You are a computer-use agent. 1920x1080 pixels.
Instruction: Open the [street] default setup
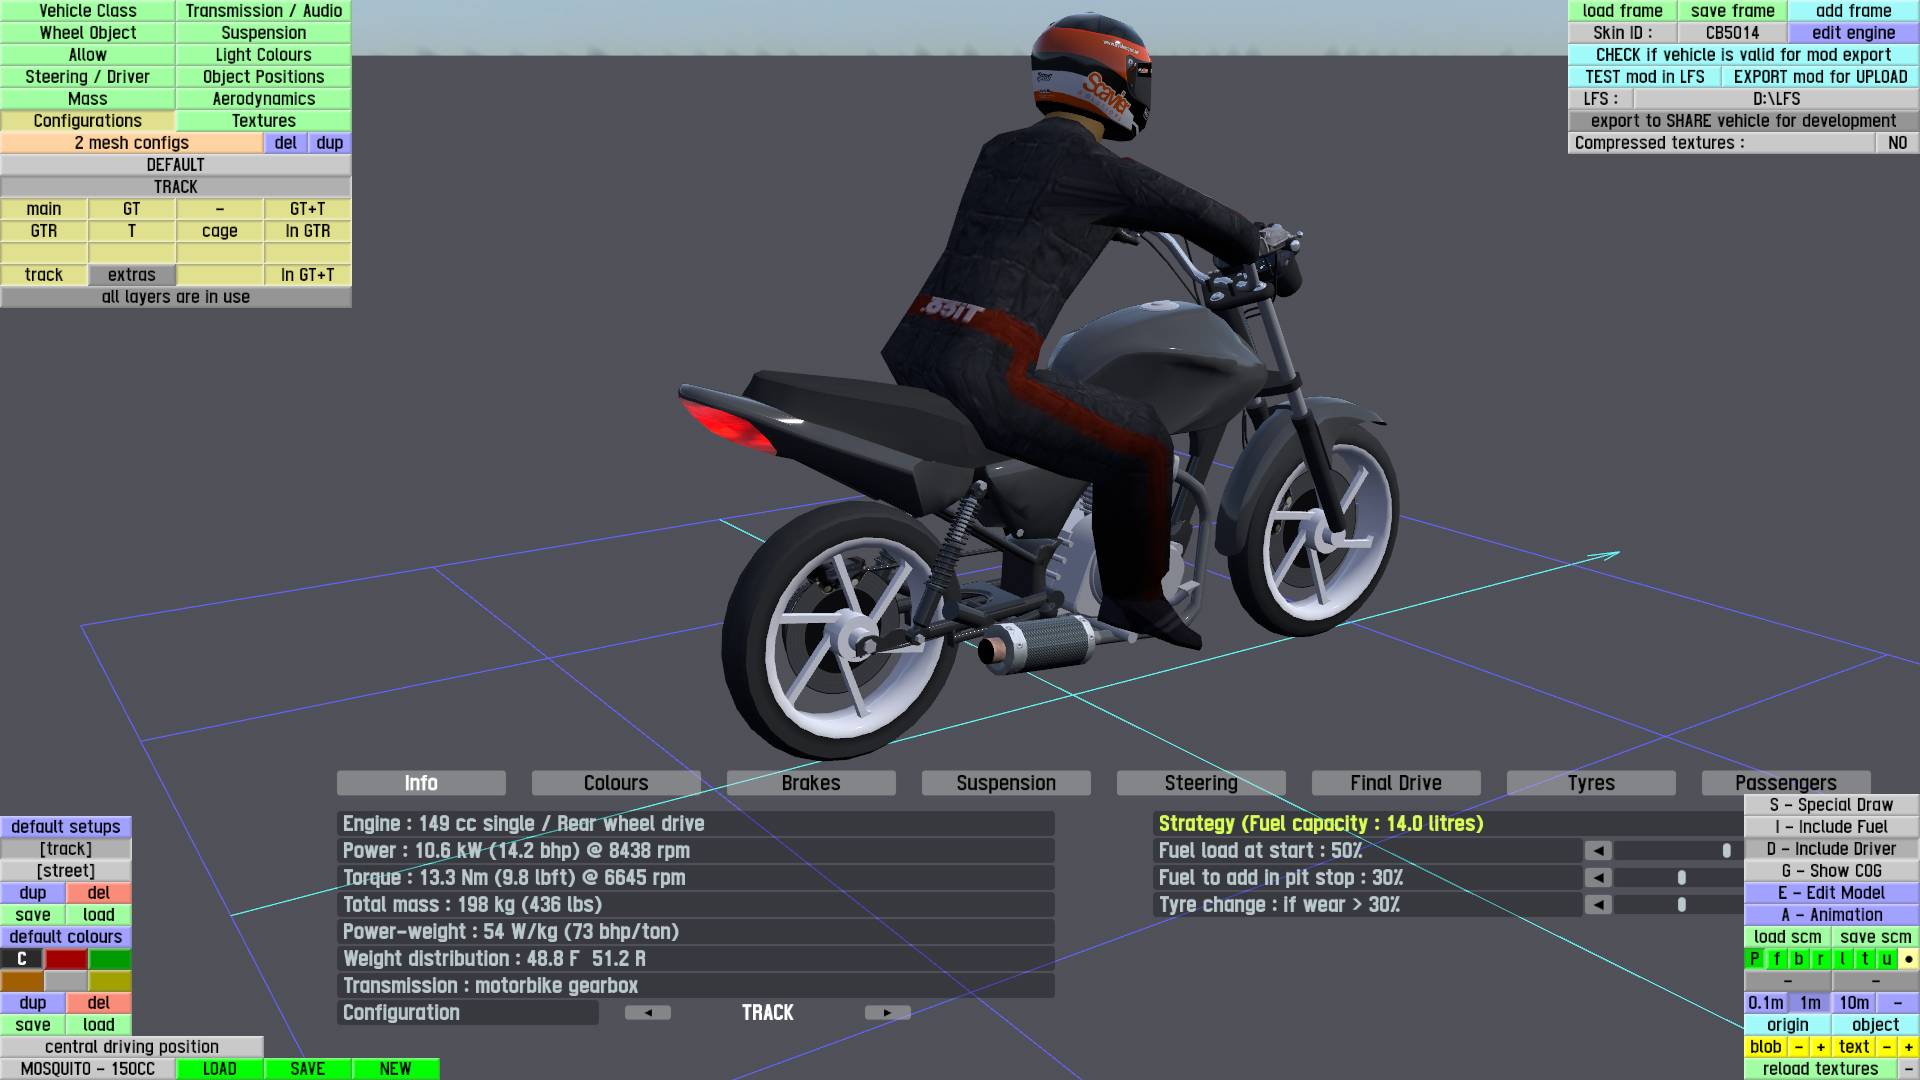pos(66,871)
